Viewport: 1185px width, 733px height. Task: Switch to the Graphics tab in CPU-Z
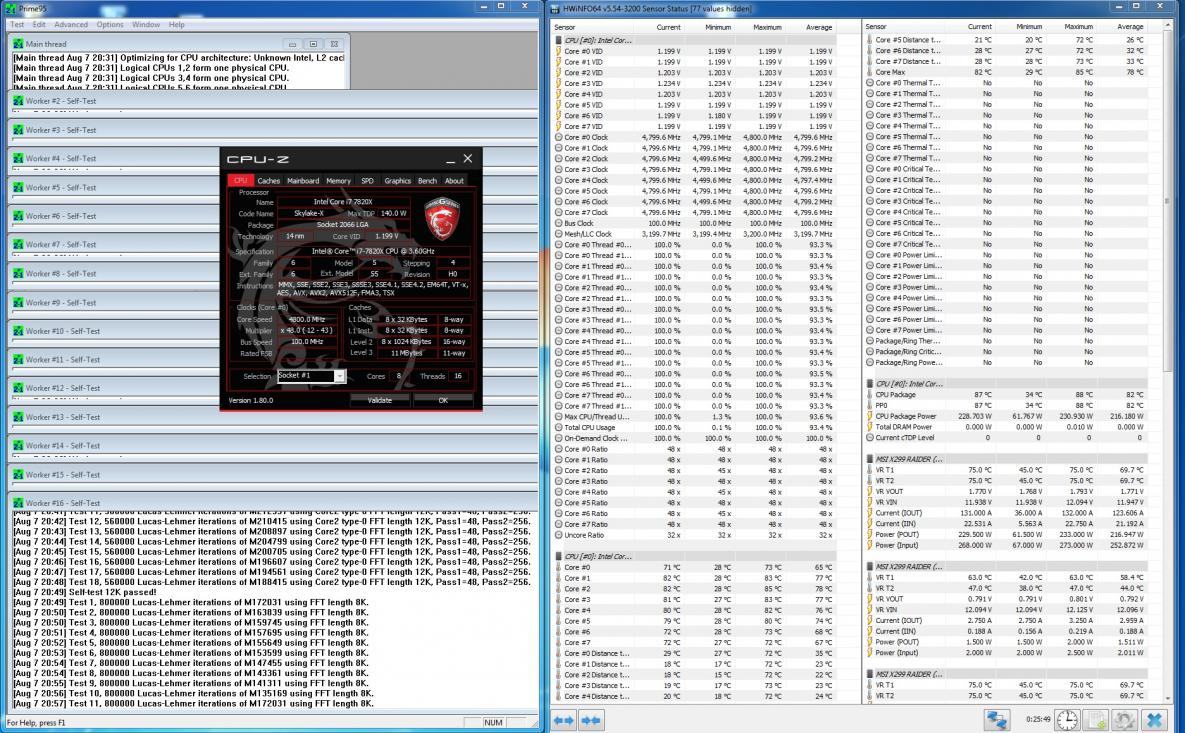click(x=398, y=181)
